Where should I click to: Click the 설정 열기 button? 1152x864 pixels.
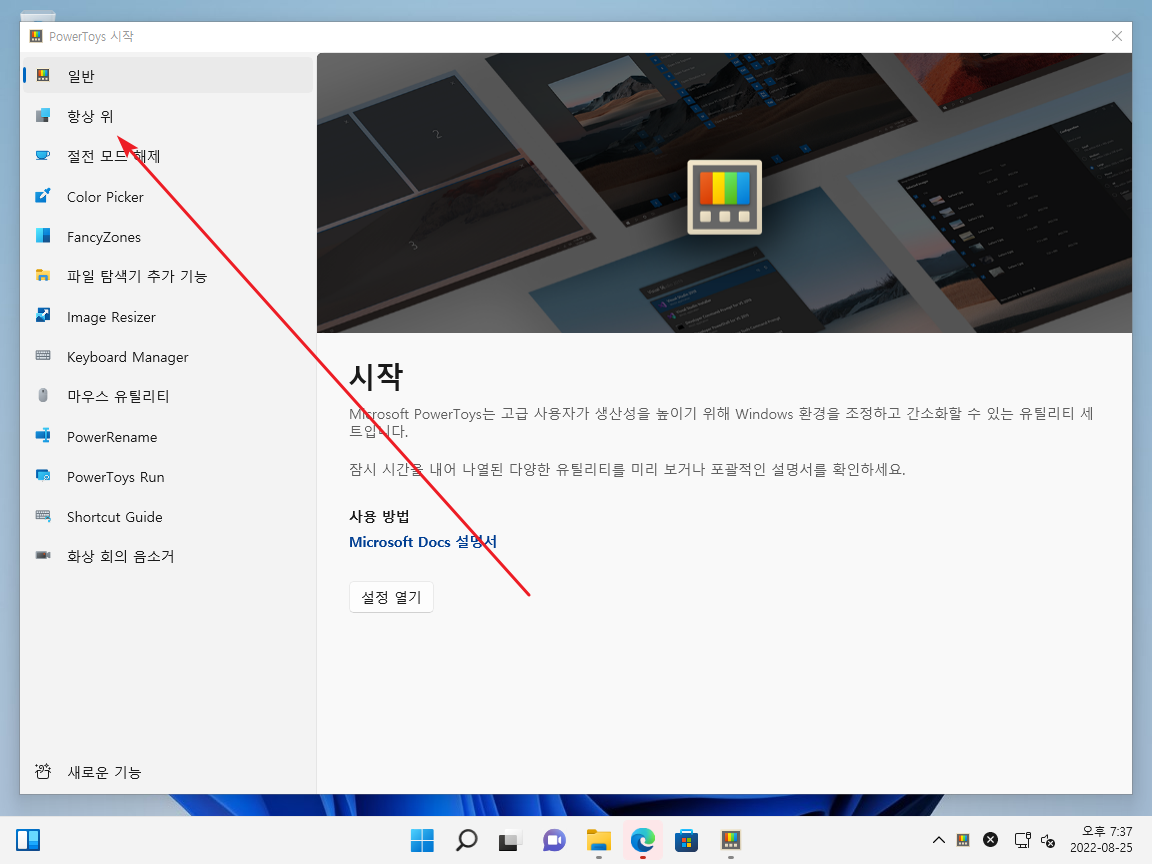click(391, 597)
